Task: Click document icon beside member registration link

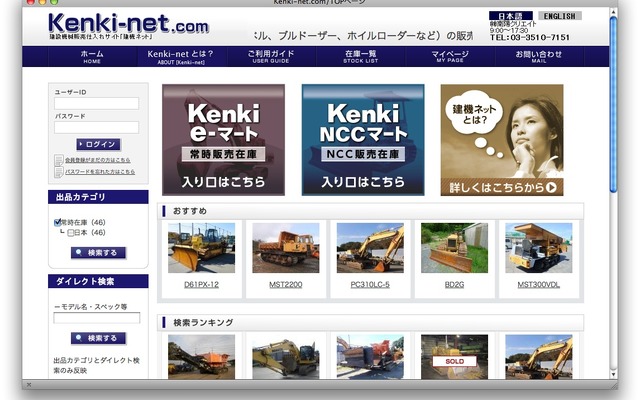Action: (x=59, y=160)
